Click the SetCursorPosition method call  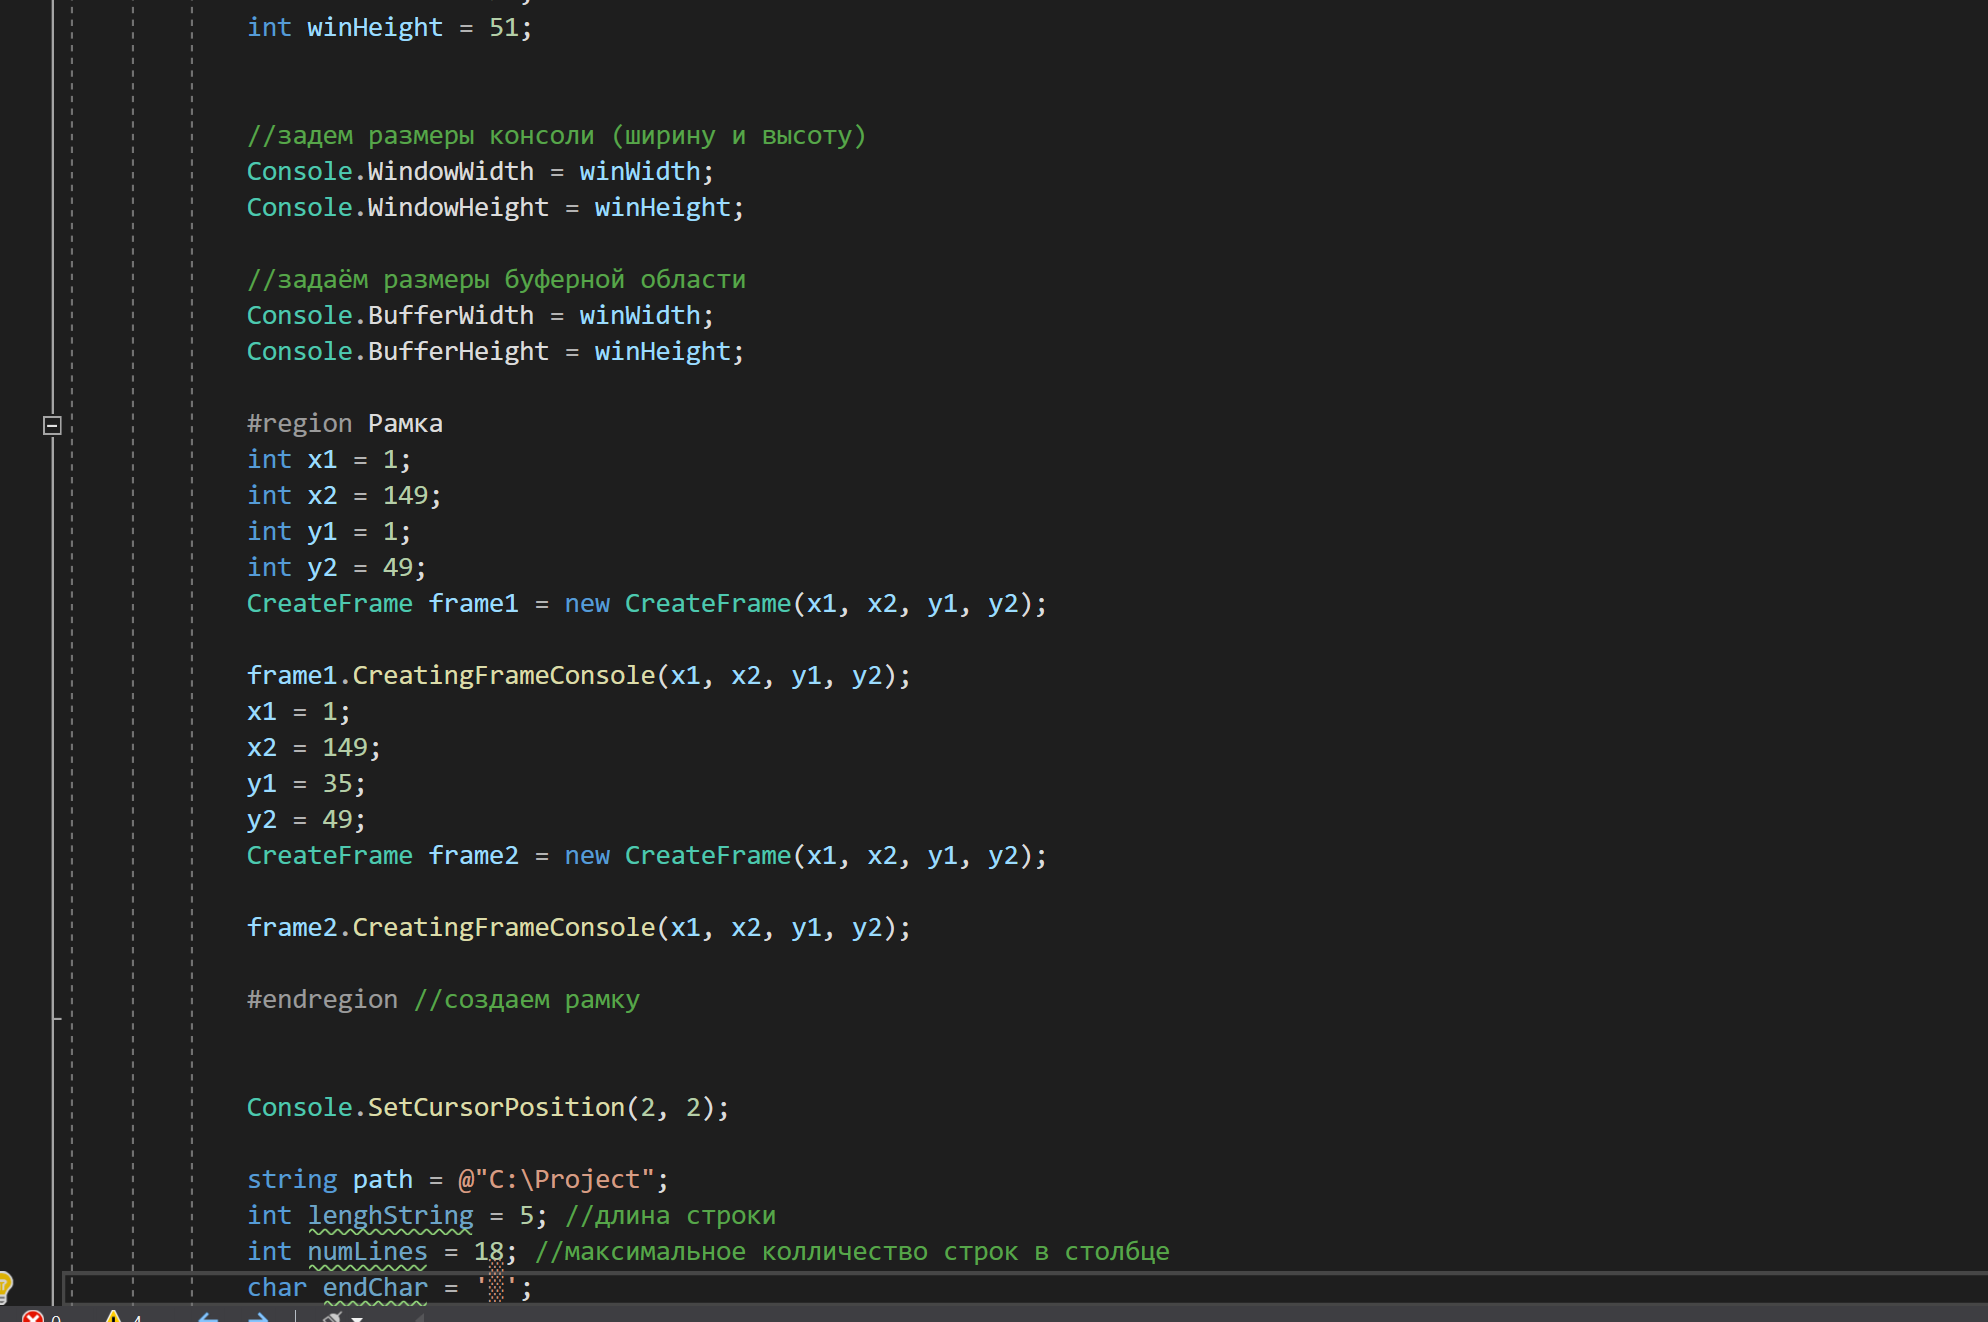[x=495, y=1107]
